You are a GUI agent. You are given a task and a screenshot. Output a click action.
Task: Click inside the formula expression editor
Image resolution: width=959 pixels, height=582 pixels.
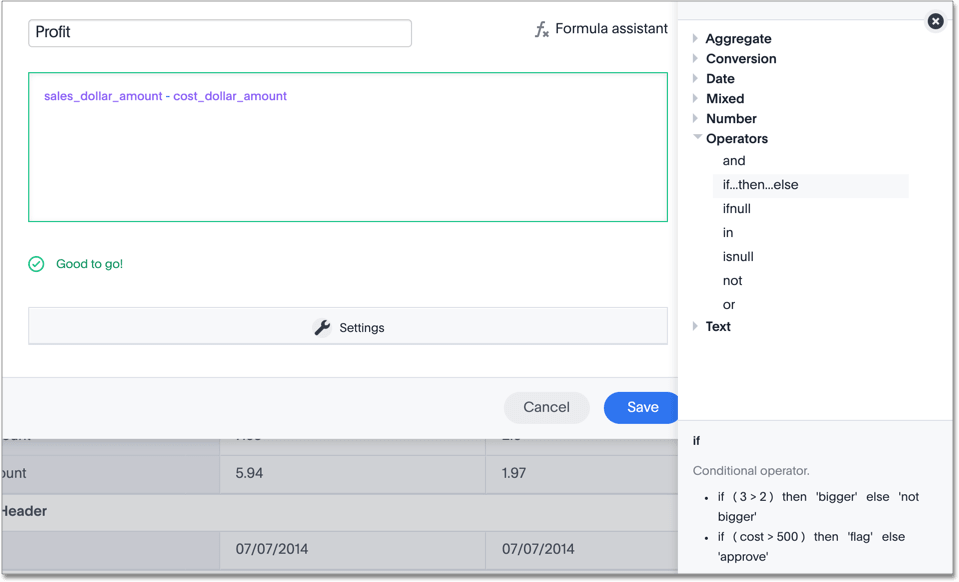pyautogui.click(x=347, y=160)
